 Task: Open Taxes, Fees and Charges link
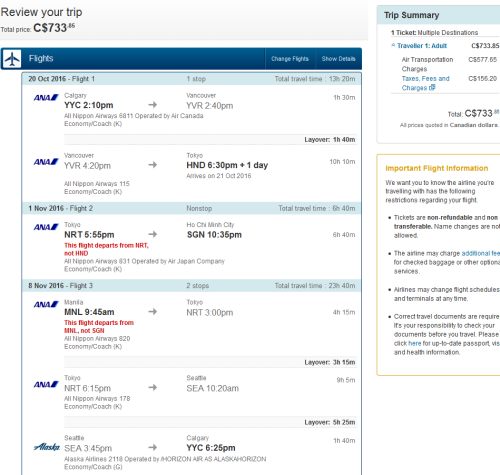(425, 83)
